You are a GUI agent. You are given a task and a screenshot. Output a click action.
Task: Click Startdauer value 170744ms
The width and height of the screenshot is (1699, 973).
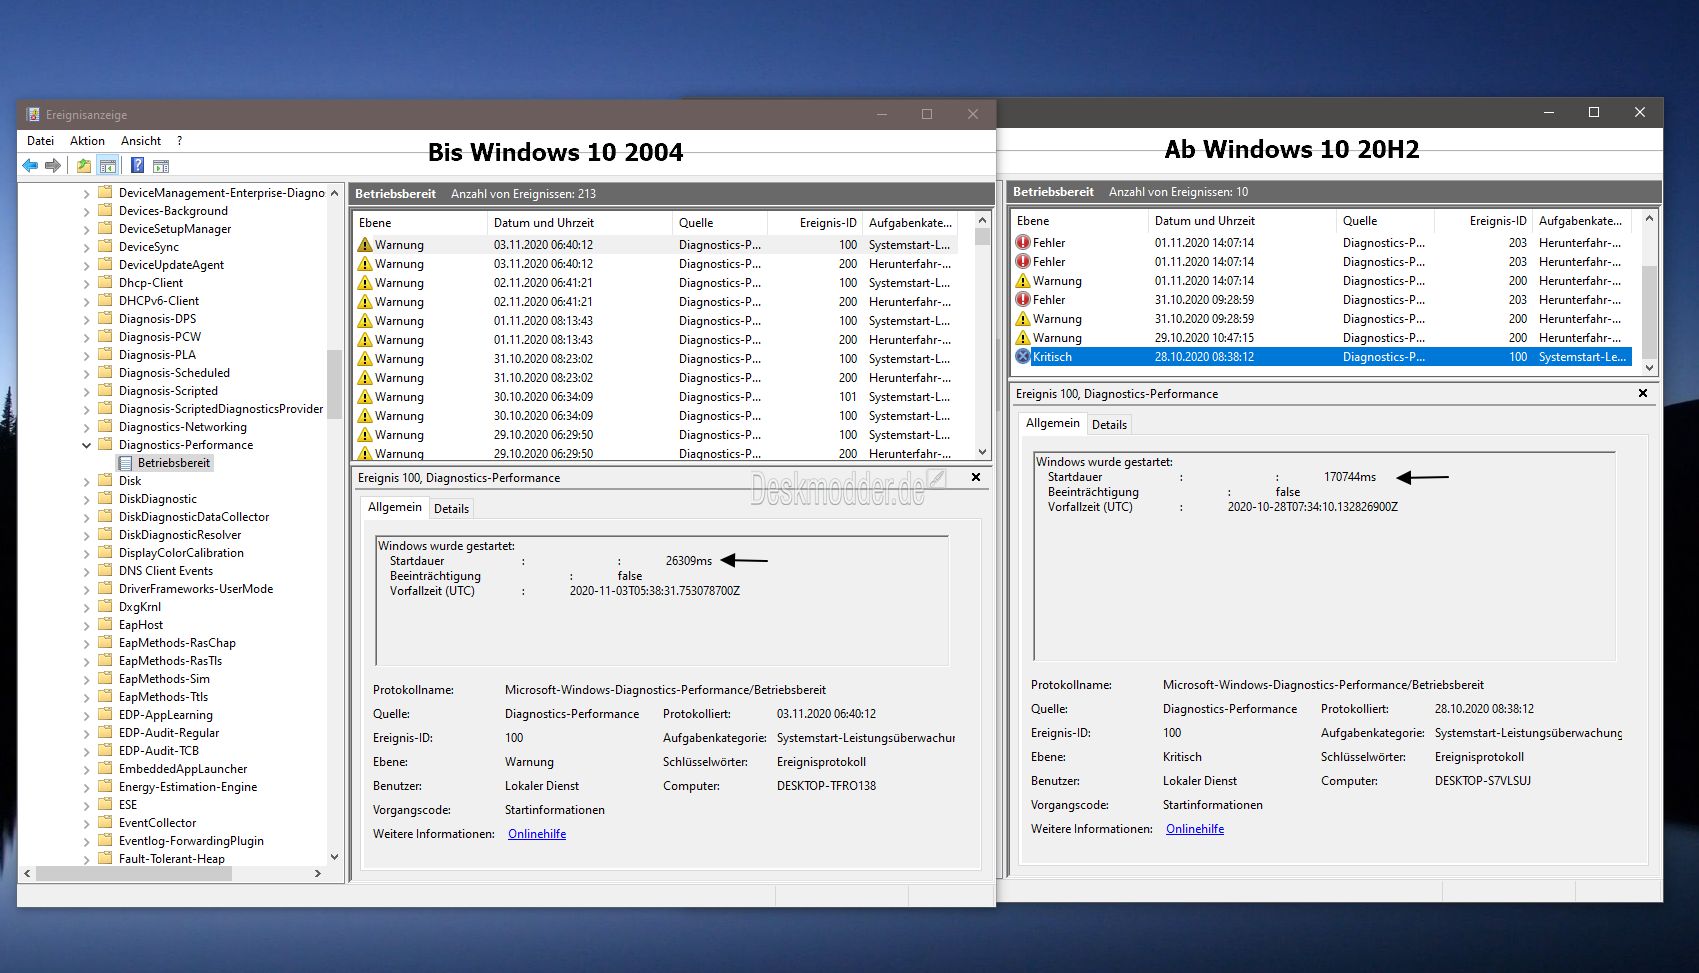pyautogui.click(x=1350, y=477)
